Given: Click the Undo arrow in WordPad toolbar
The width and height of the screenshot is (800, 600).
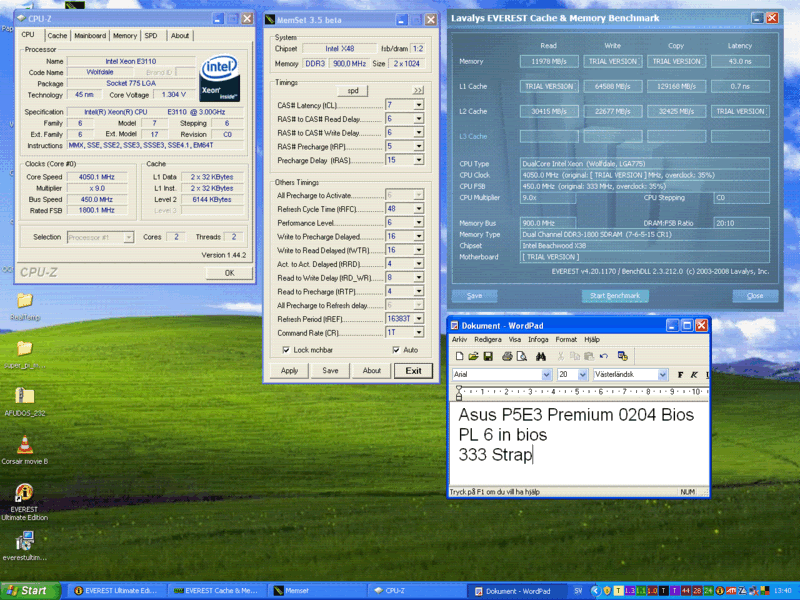Looking at the screenshot, I should [604, 356].
